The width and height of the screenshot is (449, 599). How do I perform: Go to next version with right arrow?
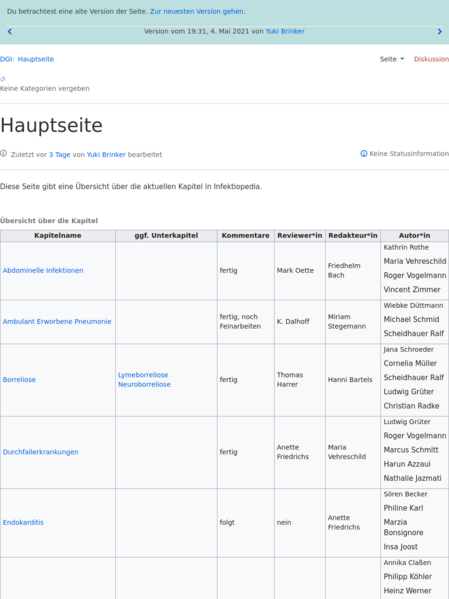[439, 31]
